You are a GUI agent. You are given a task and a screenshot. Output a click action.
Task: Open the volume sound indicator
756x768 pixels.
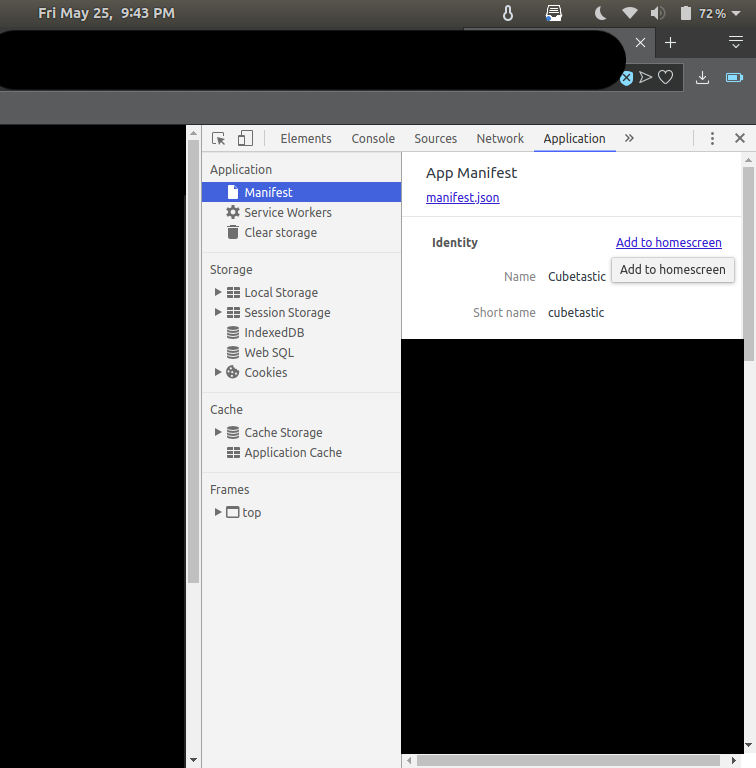(658, 13)
